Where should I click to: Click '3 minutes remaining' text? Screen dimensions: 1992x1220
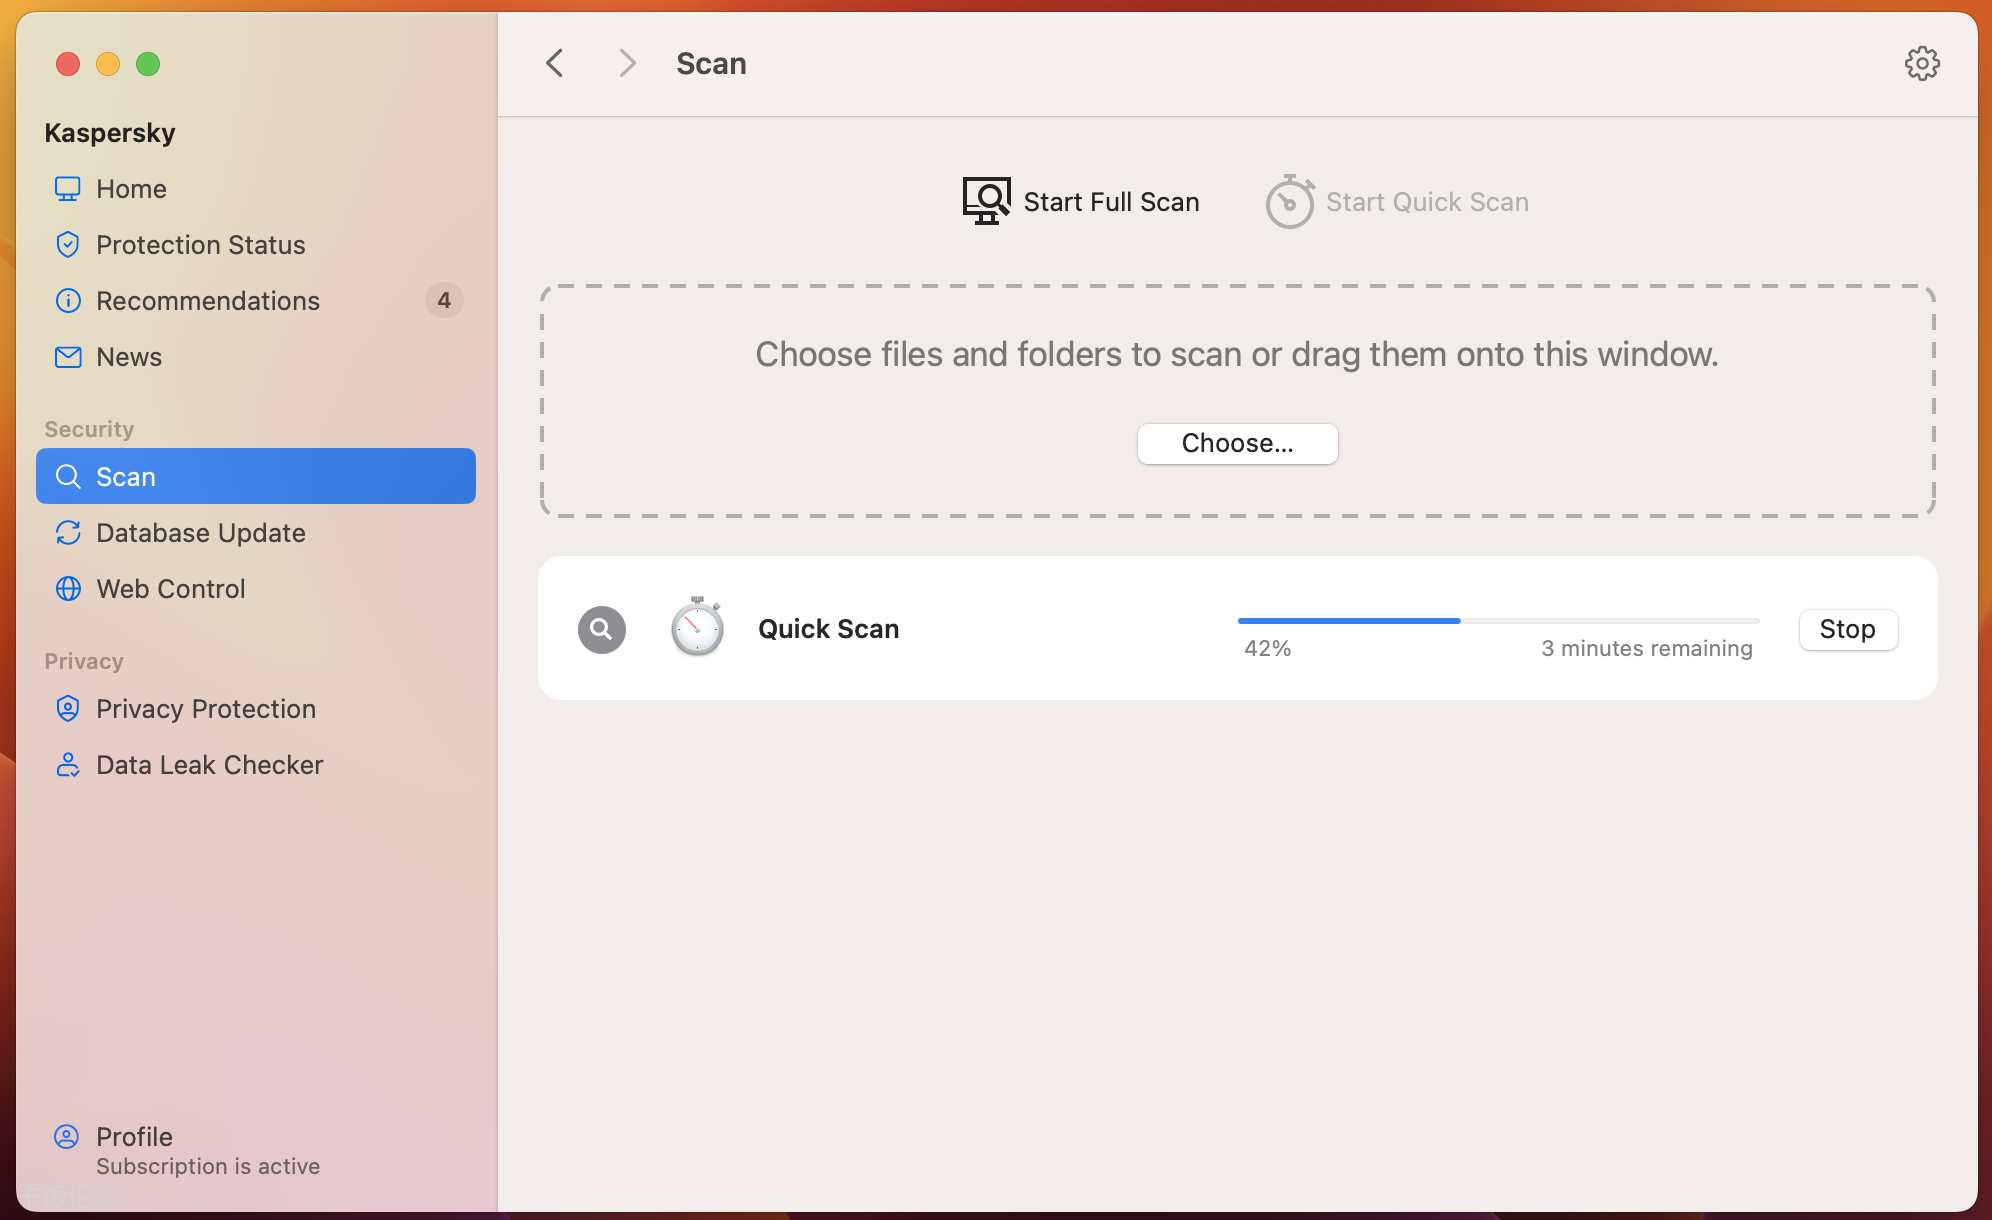click(x=1647, y=648)
